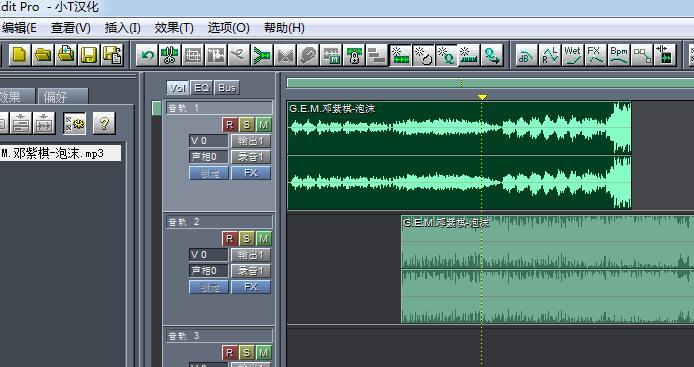This screenshot has width=694, height=367.
Task: Solo track 1 with the S button
Action: [247, 125]
